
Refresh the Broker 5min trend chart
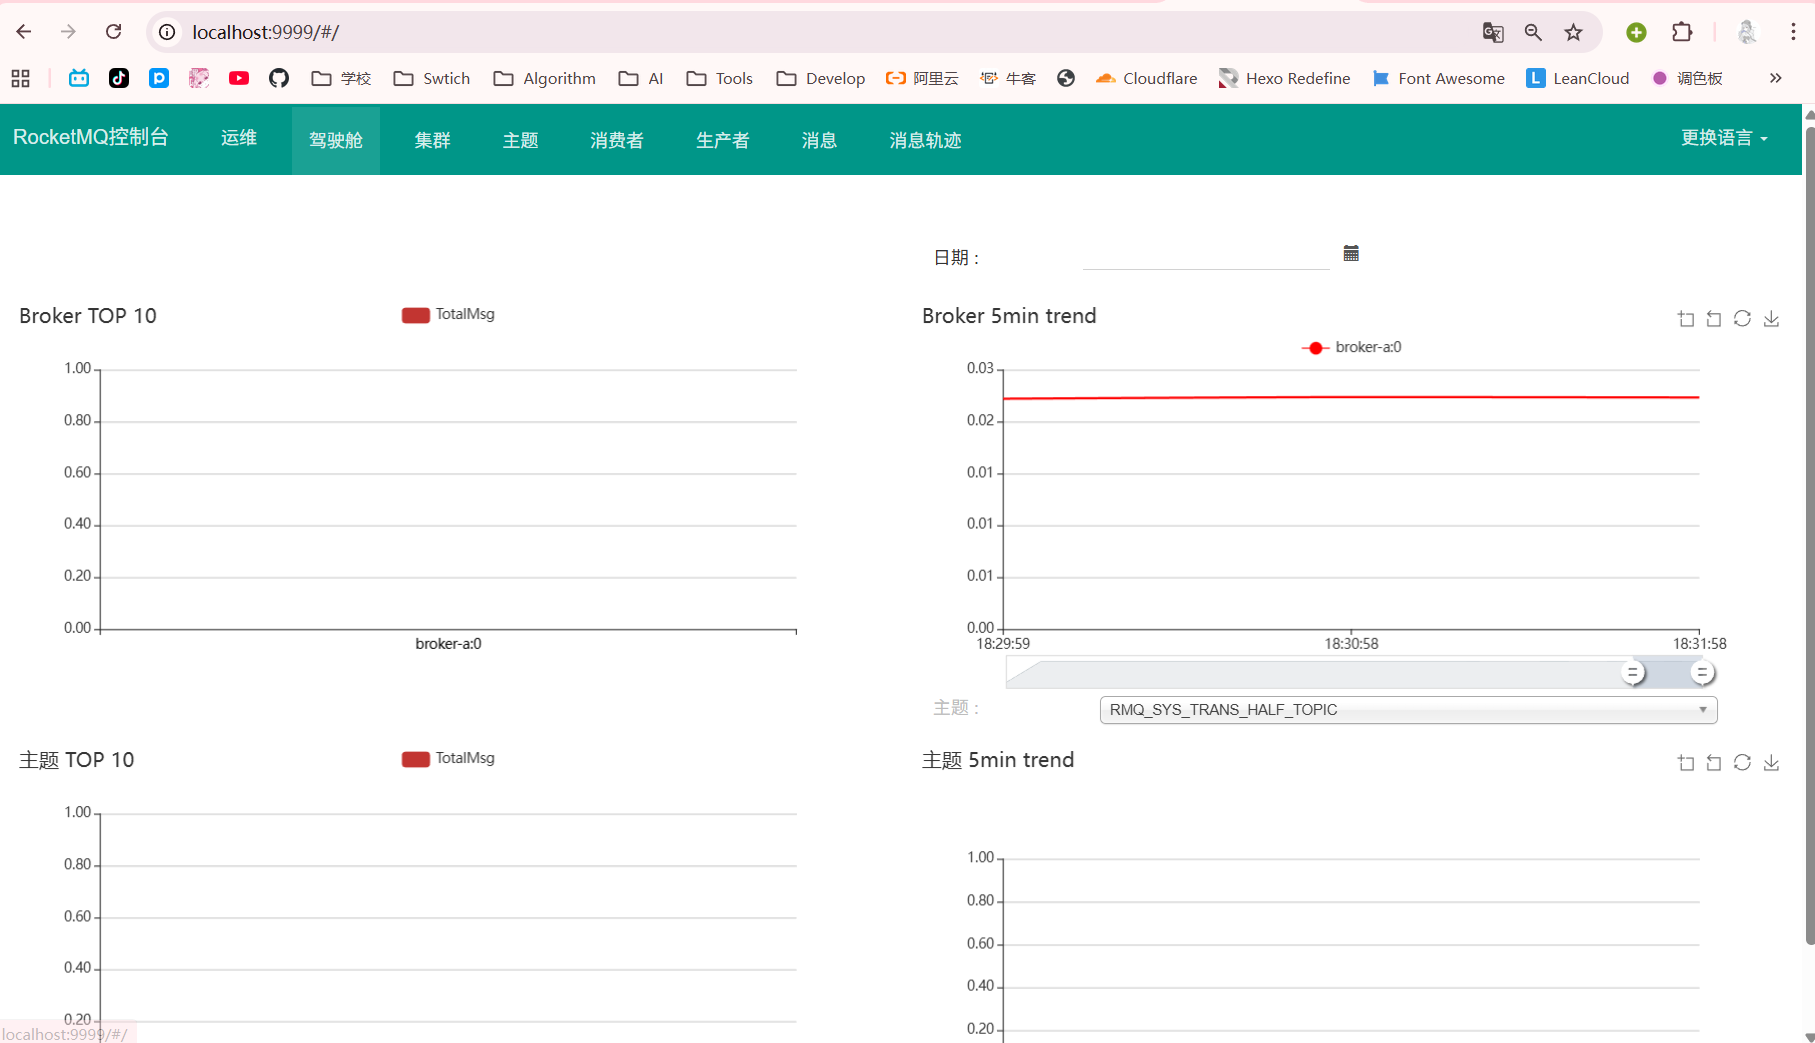click(1743, 318)
